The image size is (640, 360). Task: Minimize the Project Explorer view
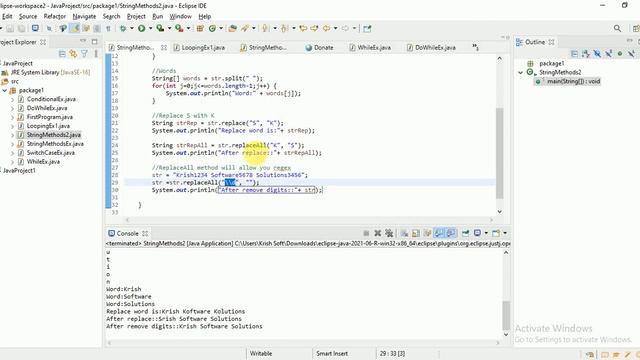pyautogui.click(x=83, y=41)
